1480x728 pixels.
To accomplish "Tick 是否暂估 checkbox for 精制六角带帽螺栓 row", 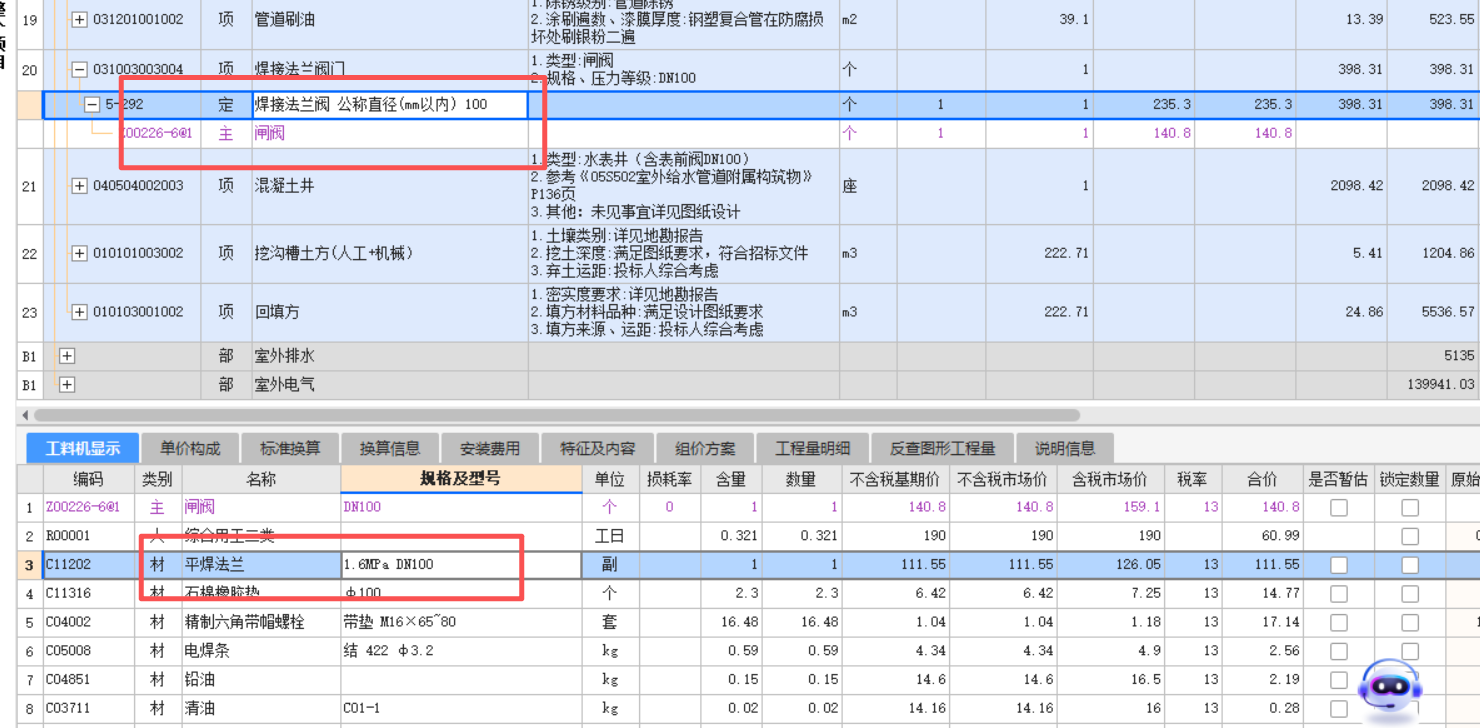I will [x=1338, y=622].
